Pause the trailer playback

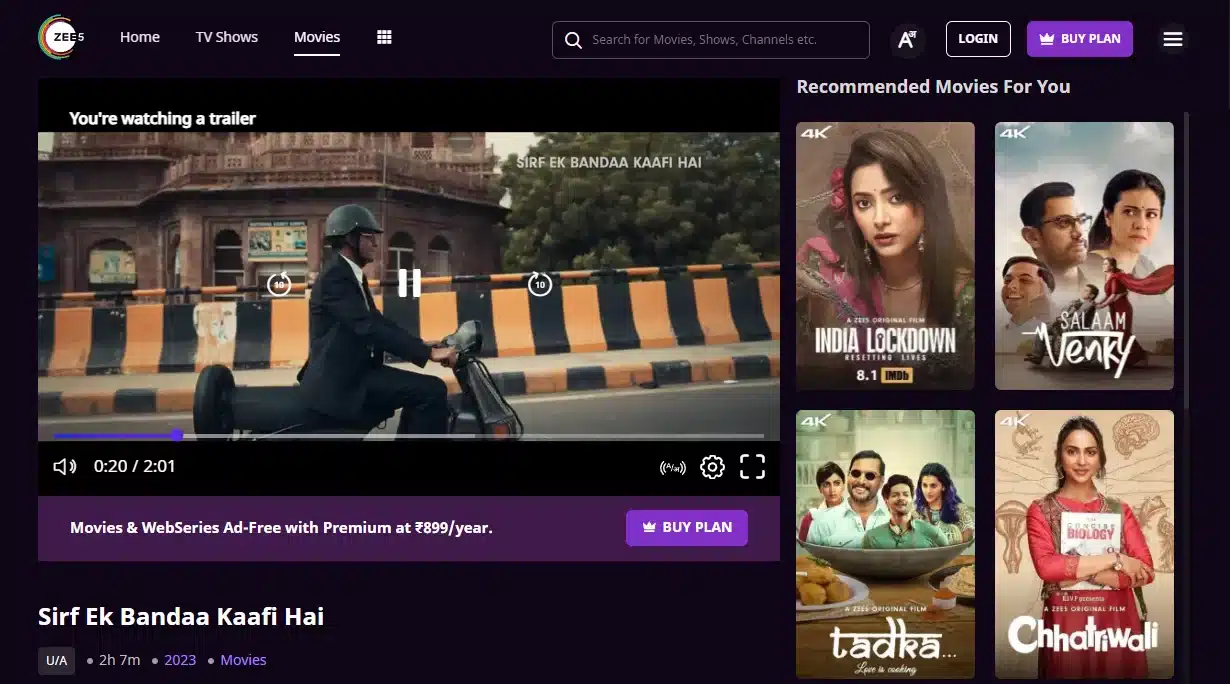[x=409, y=283]
